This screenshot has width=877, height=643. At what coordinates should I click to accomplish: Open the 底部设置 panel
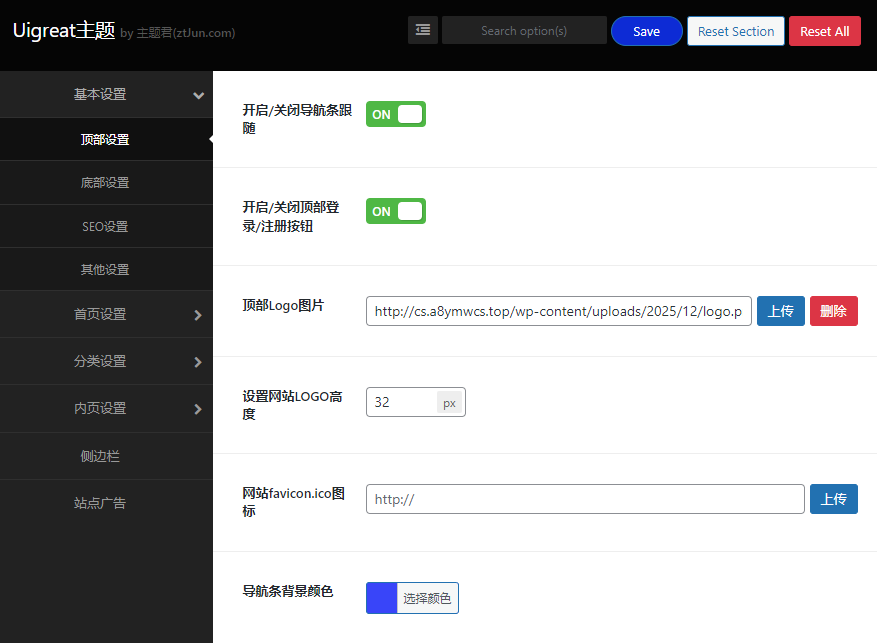click(106, 182)
